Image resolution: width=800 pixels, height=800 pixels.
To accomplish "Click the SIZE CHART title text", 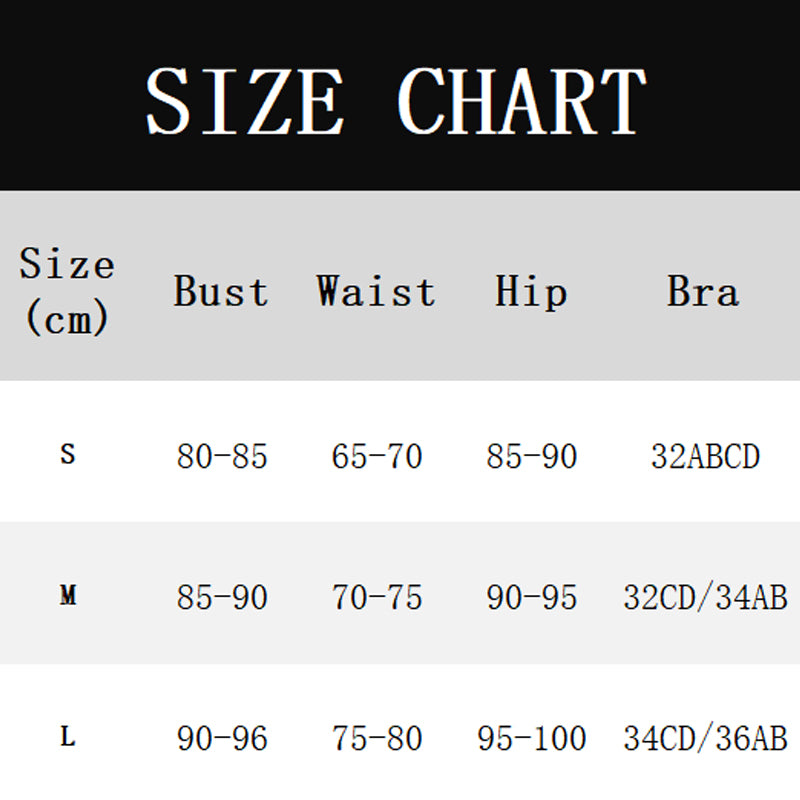I will [x=396, y=101].
